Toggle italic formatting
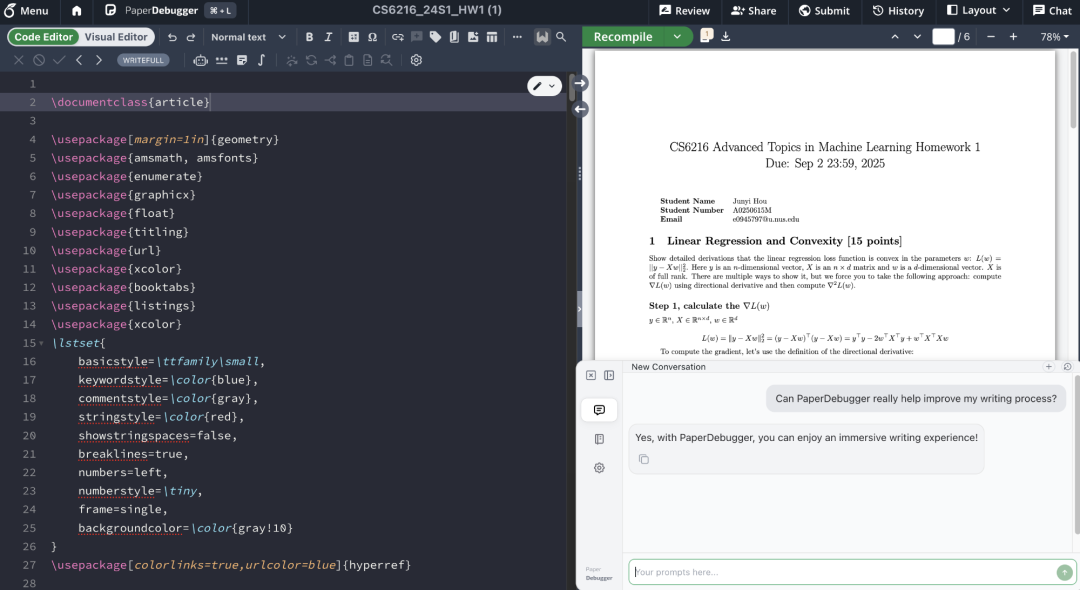1080x590 pixels. [327, 36]
